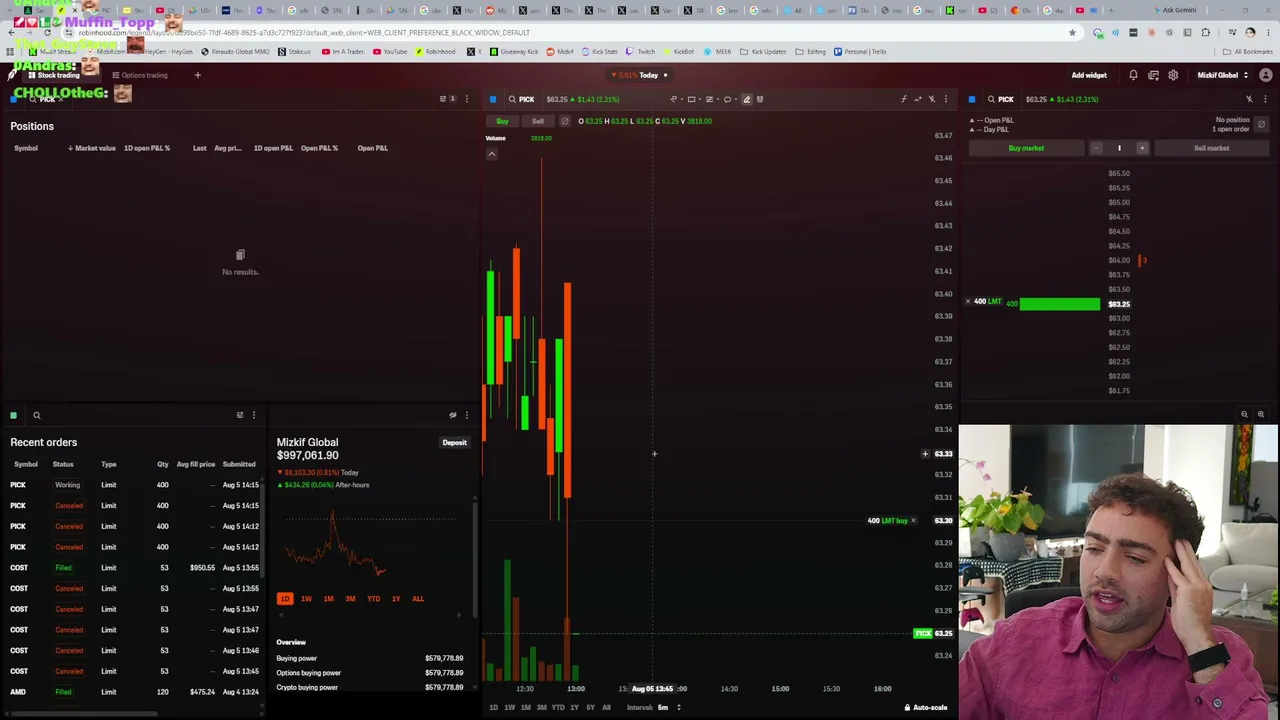Viewport: 1280px width, 720px height.
Task: Switch to the Options trading tab
Action: point(140,75)
